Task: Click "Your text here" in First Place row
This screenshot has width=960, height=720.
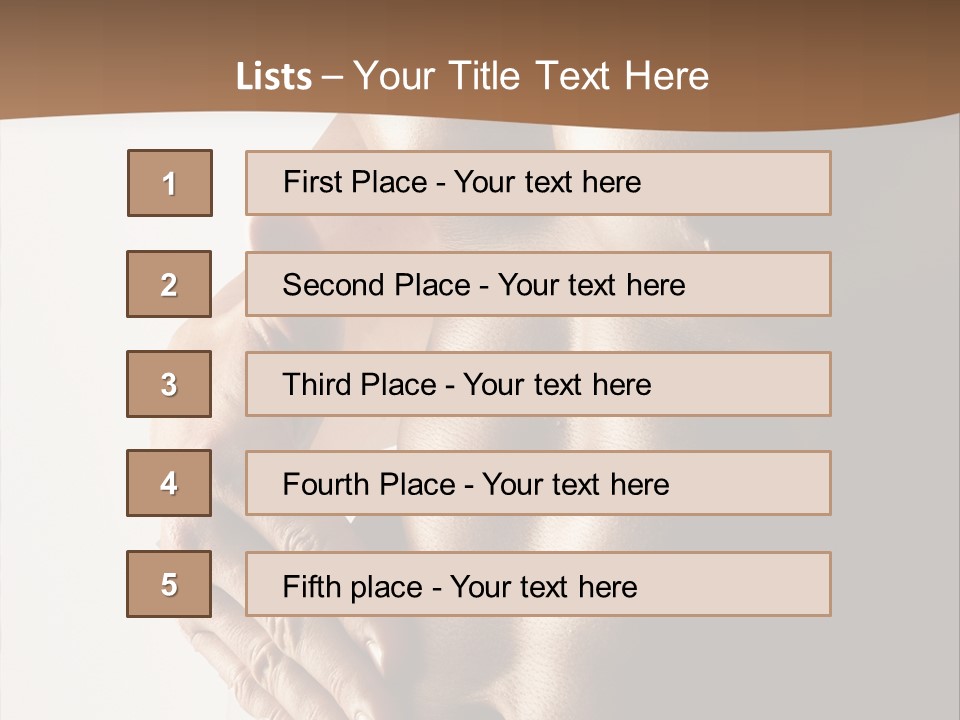Action: 547,182
